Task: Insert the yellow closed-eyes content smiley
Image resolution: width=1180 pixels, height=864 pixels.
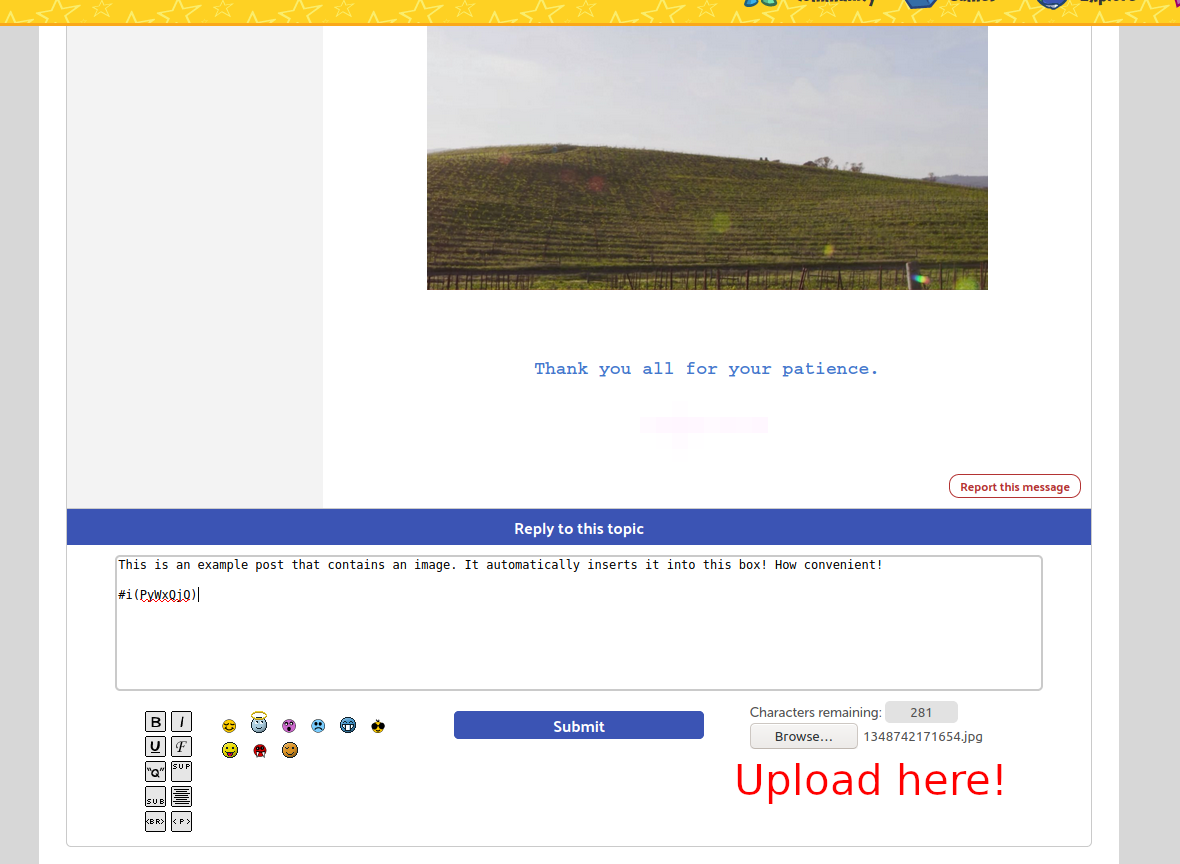Action: [230, 726]
